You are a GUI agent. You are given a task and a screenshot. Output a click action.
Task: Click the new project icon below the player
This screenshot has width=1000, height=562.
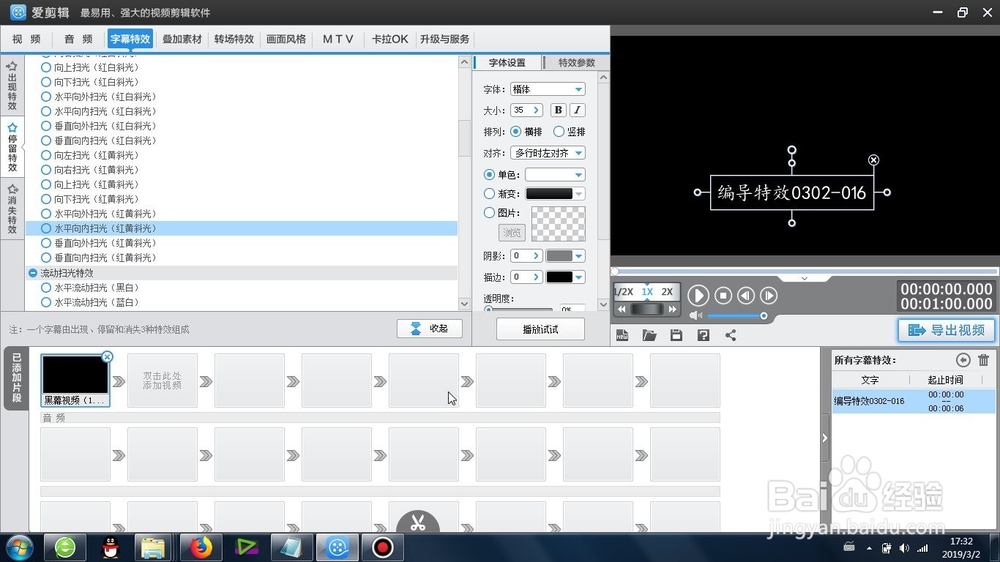point(622,336)
